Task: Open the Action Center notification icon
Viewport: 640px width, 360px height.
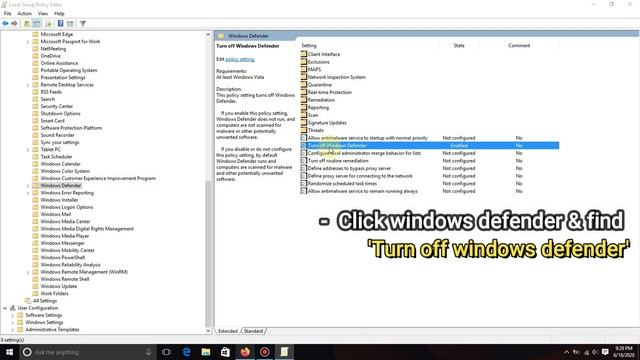Action: [605, 352]
